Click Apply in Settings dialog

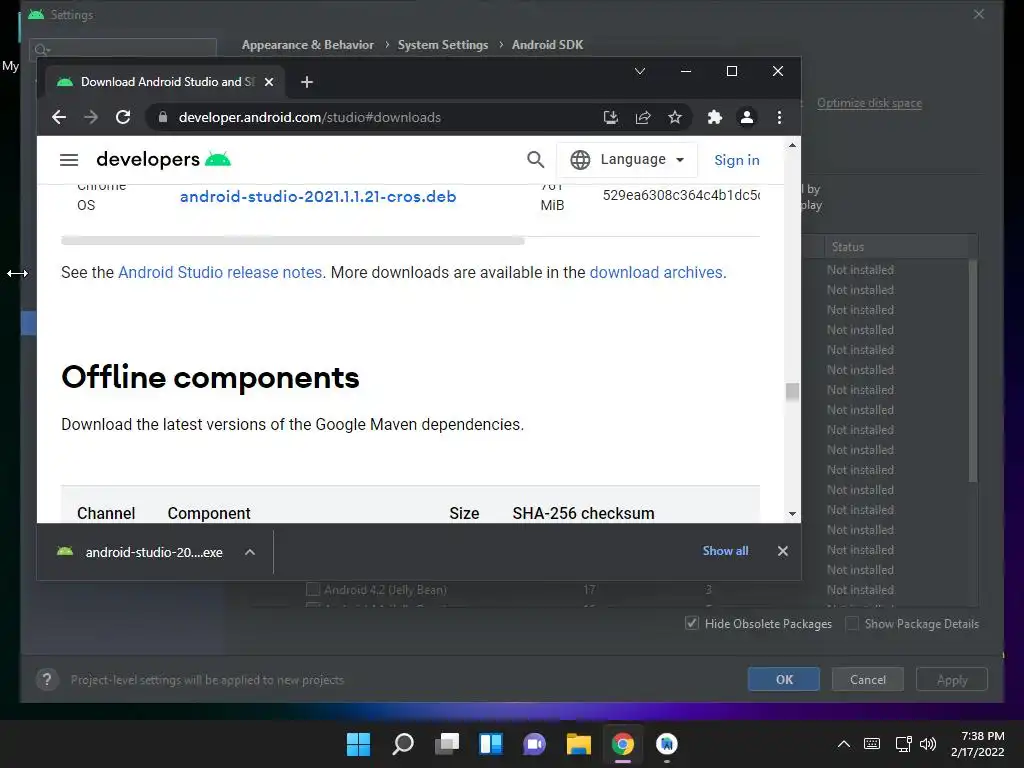click(952, 679)
